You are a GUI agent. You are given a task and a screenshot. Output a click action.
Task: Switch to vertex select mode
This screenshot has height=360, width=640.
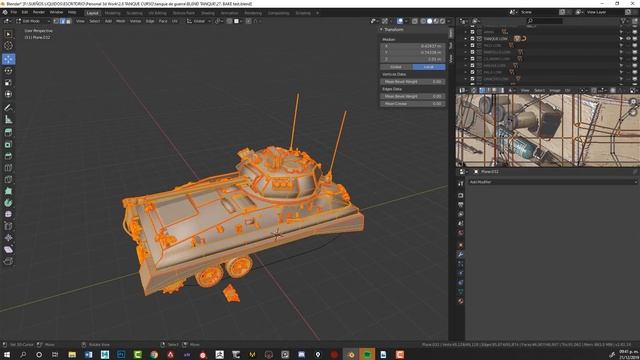tap(56, 21)
